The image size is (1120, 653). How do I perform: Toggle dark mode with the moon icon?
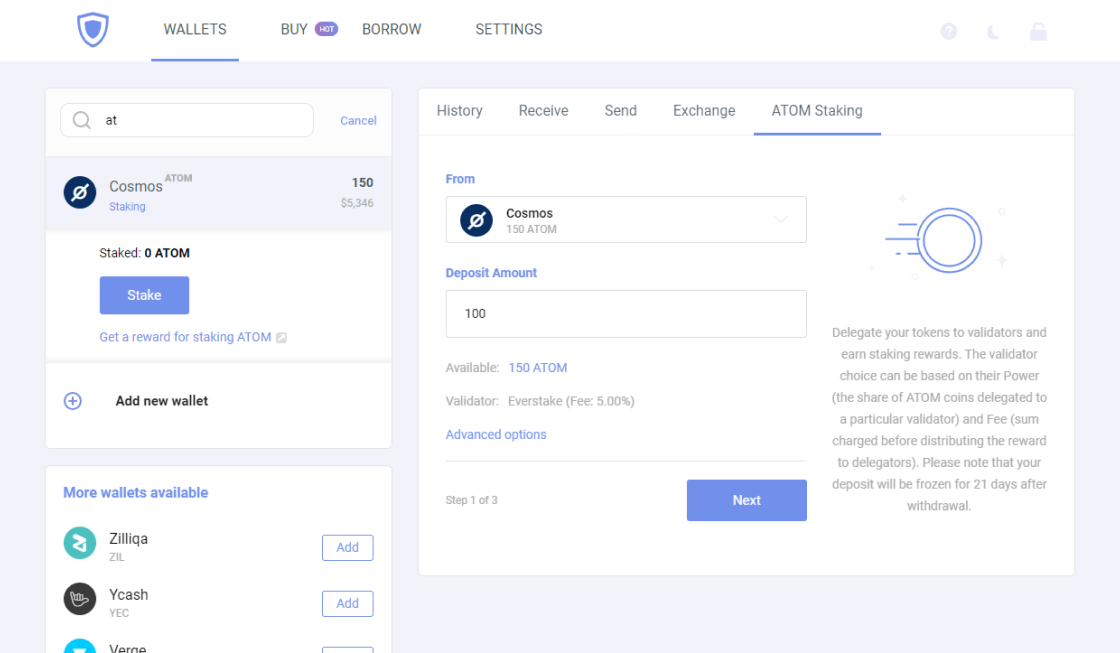click(x=994, y=31)
